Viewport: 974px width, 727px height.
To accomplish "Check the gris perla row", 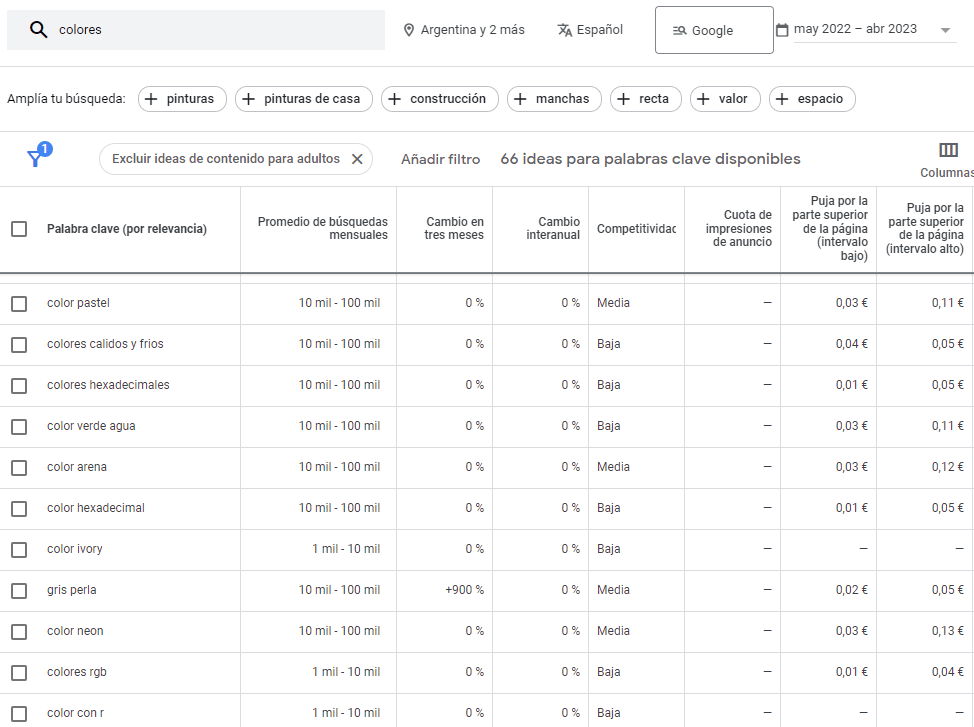I will tap(19, 590).
